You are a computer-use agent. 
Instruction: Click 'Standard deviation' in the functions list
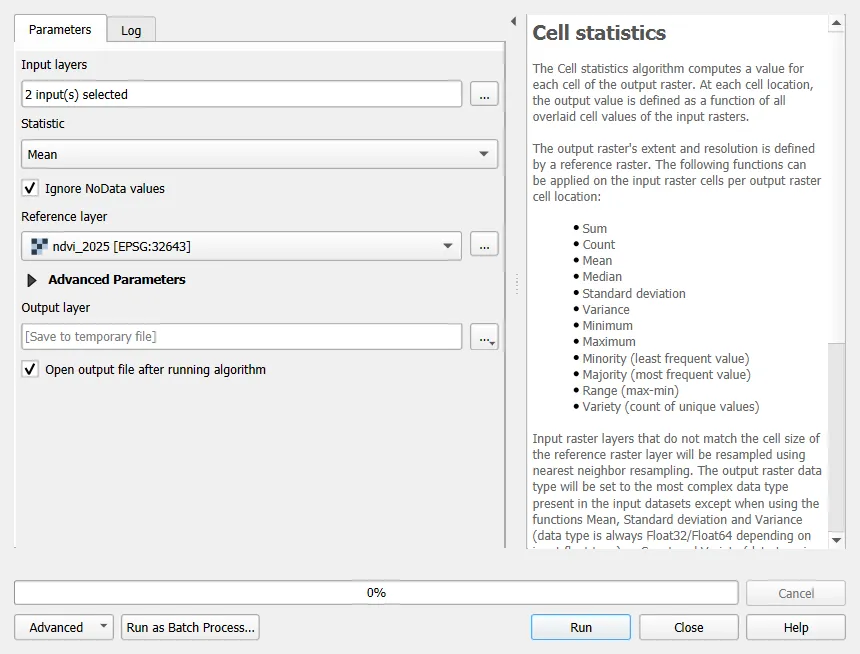click(x=634, y=294)
